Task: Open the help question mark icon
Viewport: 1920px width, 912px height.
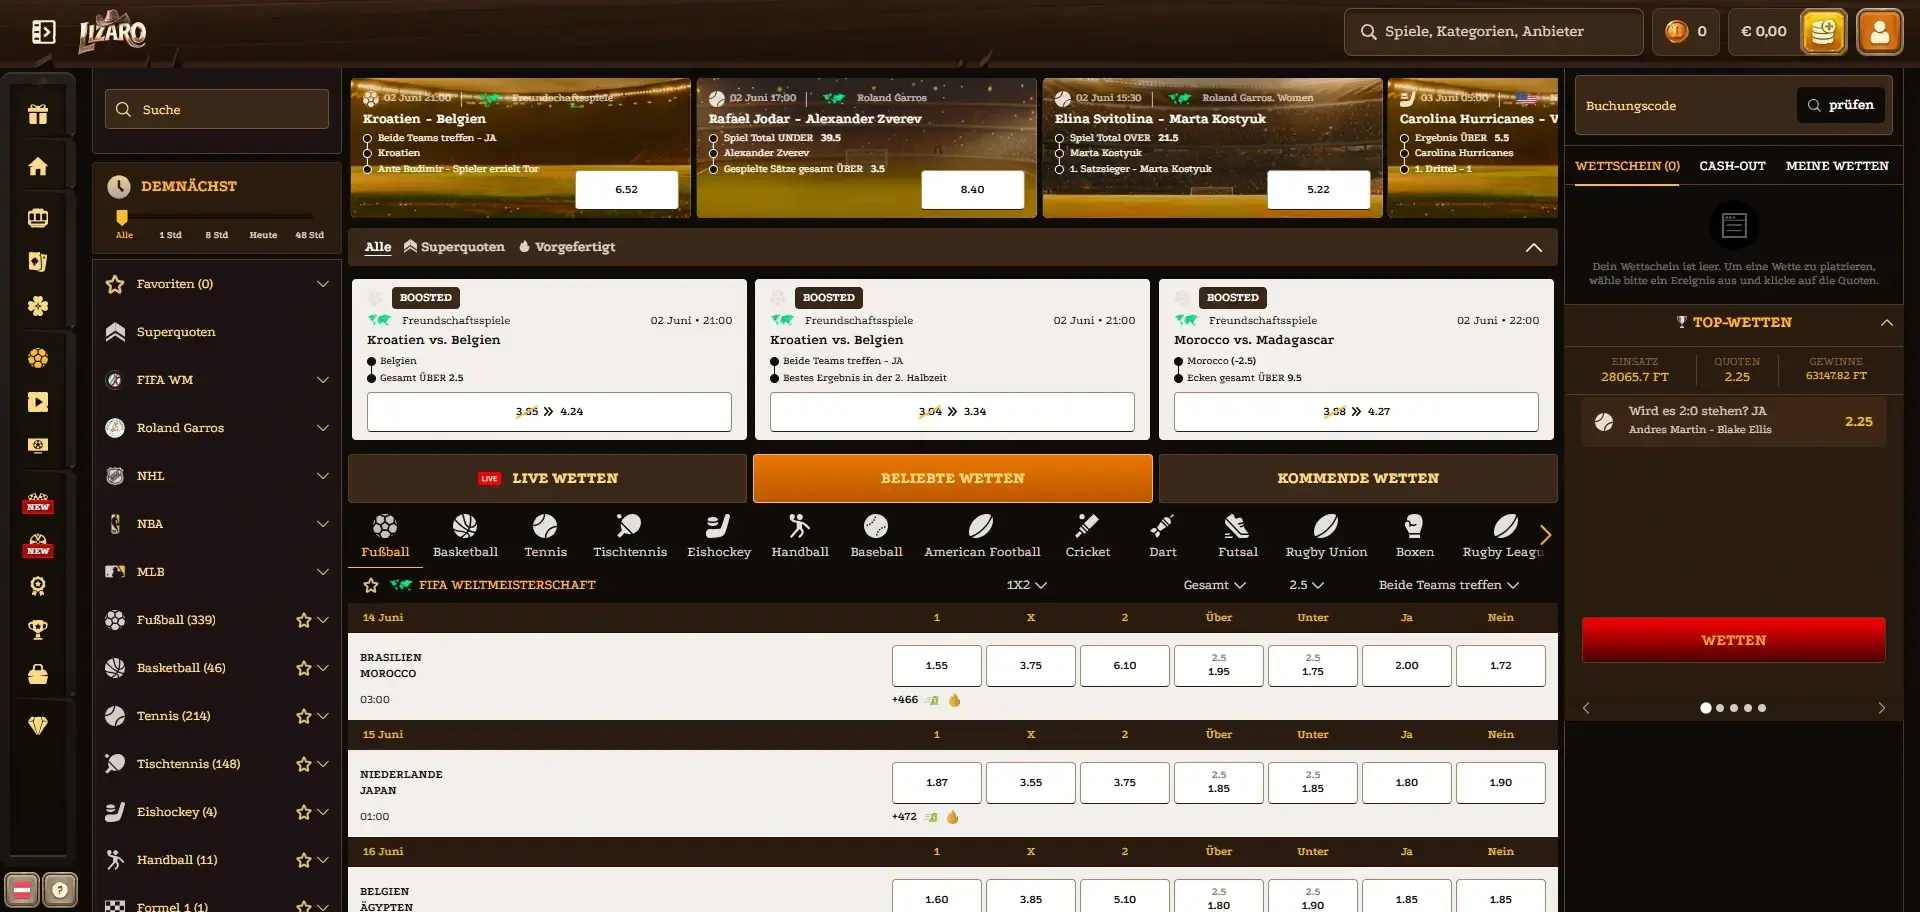Action: click(x=60, y=889)
